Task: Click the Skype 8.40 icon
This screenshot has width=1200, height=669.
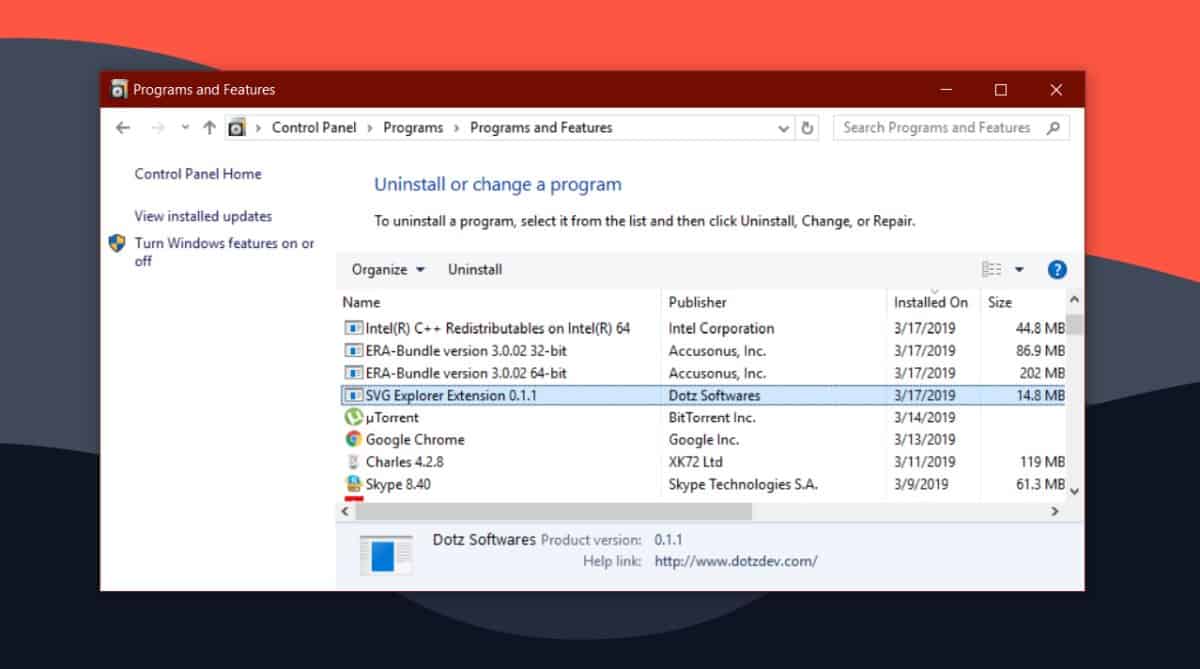Action: click(x=353, y=484)
